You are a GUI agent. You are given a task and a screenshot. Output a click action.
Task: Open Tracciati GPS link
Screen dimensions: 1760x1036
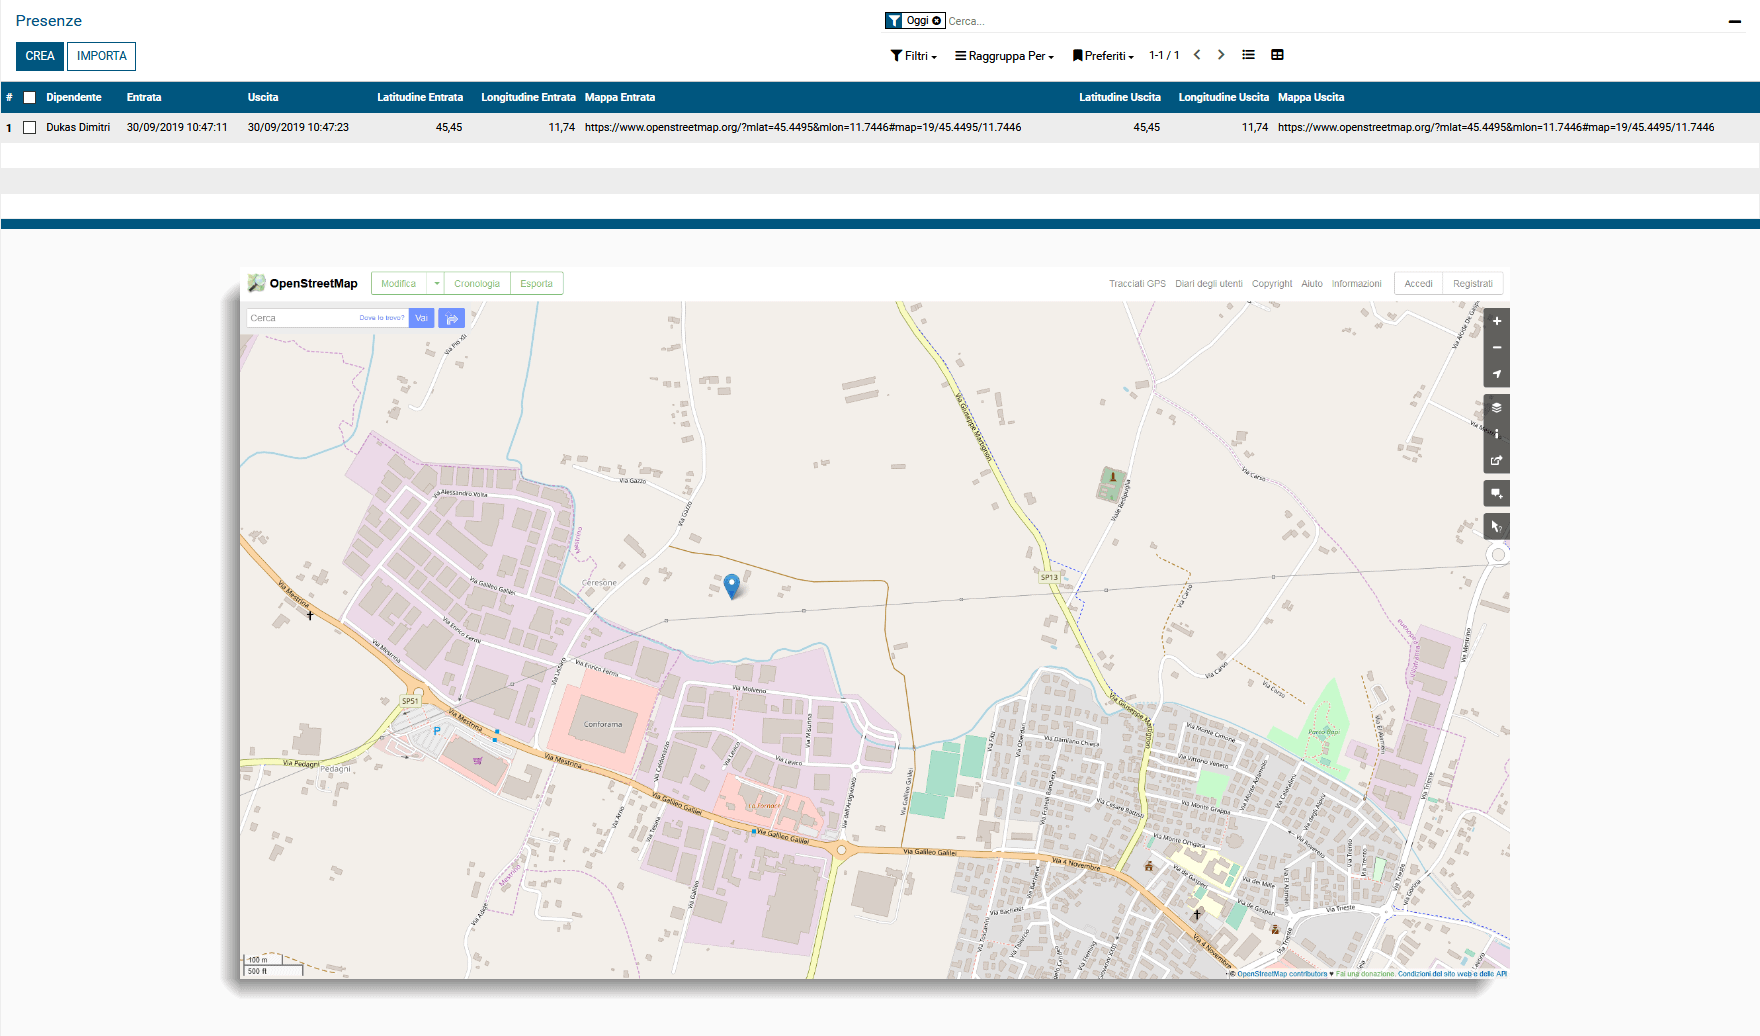click(1137, 284)
